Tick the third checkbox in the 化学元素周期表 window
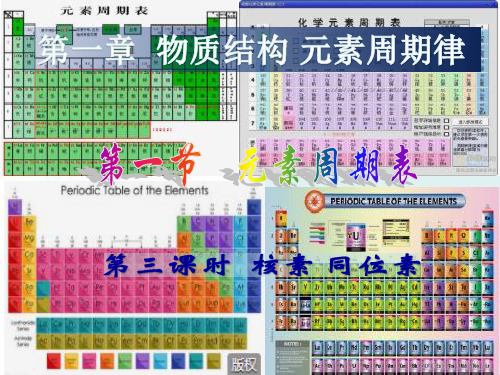 click(x=447, y=134)
